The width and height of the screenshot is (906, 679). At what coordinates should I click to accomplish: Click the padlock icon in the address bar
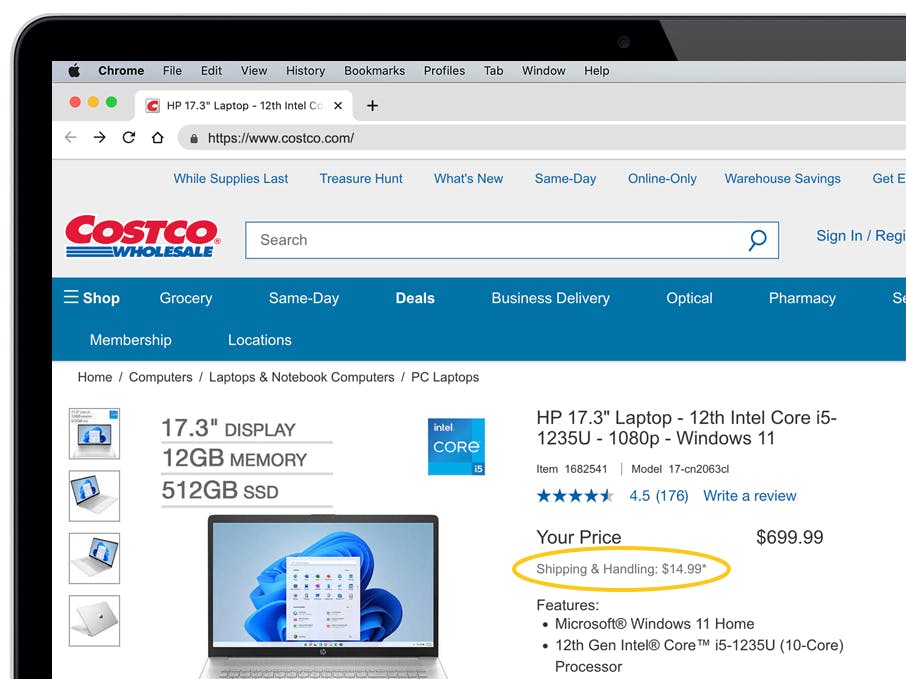[x=194, y=139]
